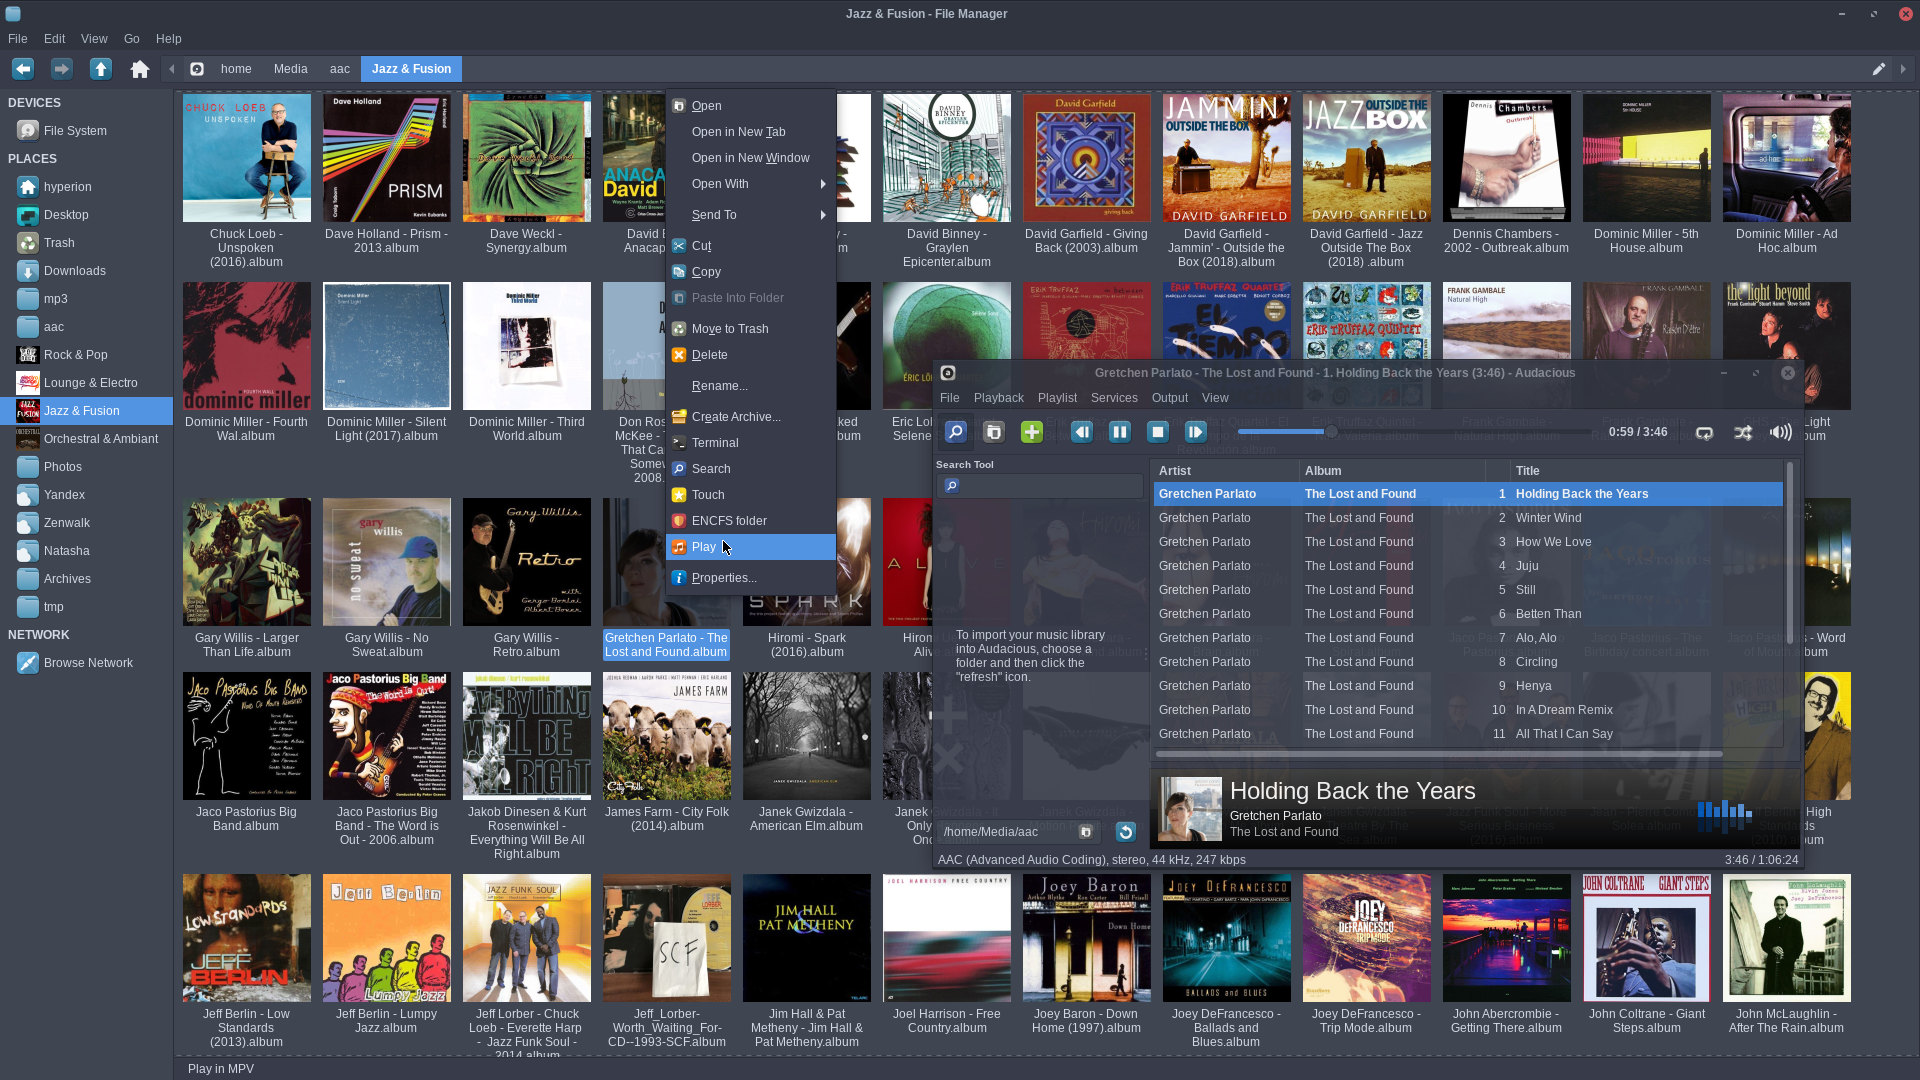Click the aac path bar button

point(340,69)
